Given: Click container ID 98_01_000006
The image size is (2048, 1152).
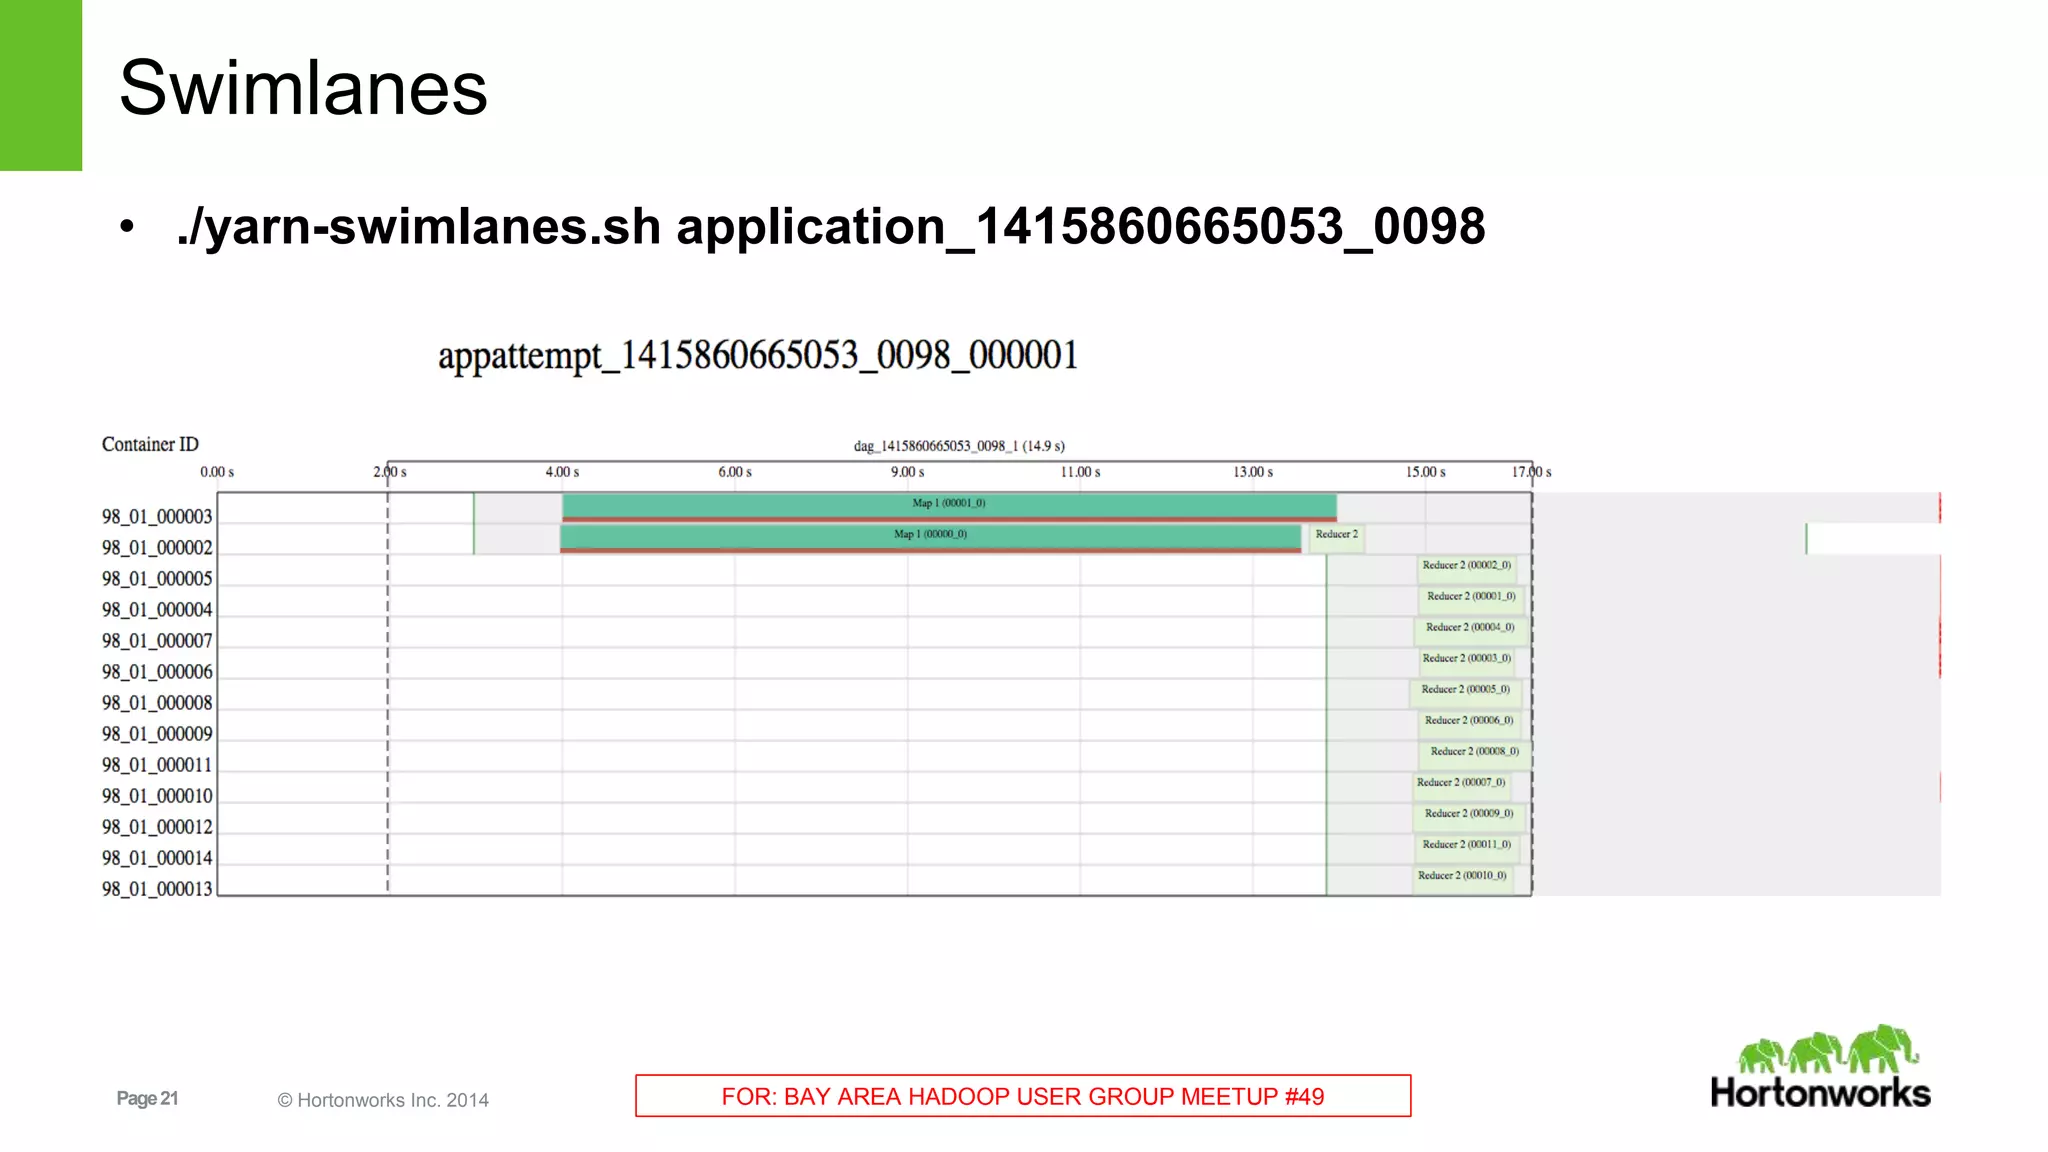Looking at the screenshot, I should [x=157, y=672].
